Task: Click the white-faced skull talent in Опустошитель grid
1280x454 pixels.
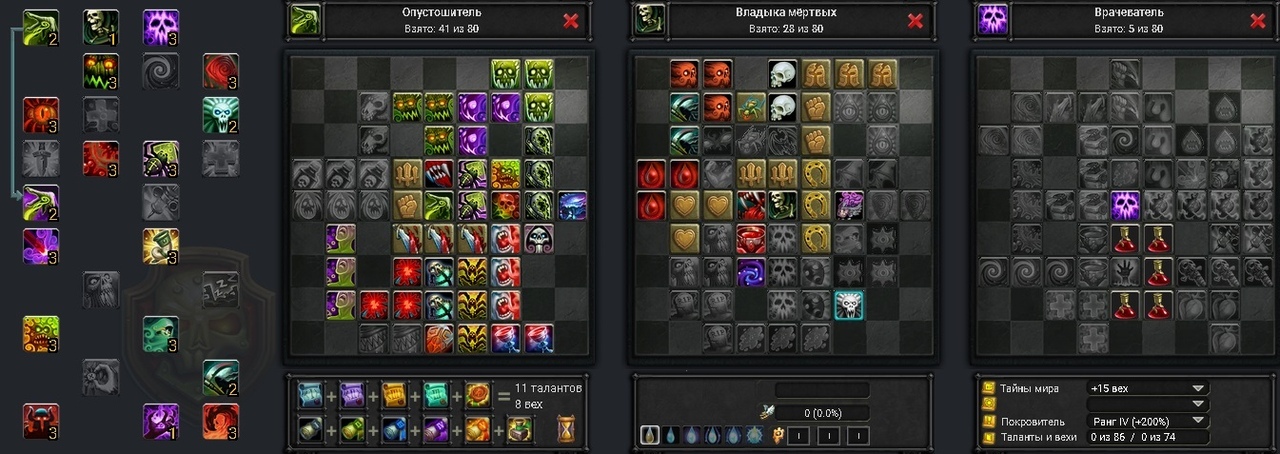Action: (539, 239)
